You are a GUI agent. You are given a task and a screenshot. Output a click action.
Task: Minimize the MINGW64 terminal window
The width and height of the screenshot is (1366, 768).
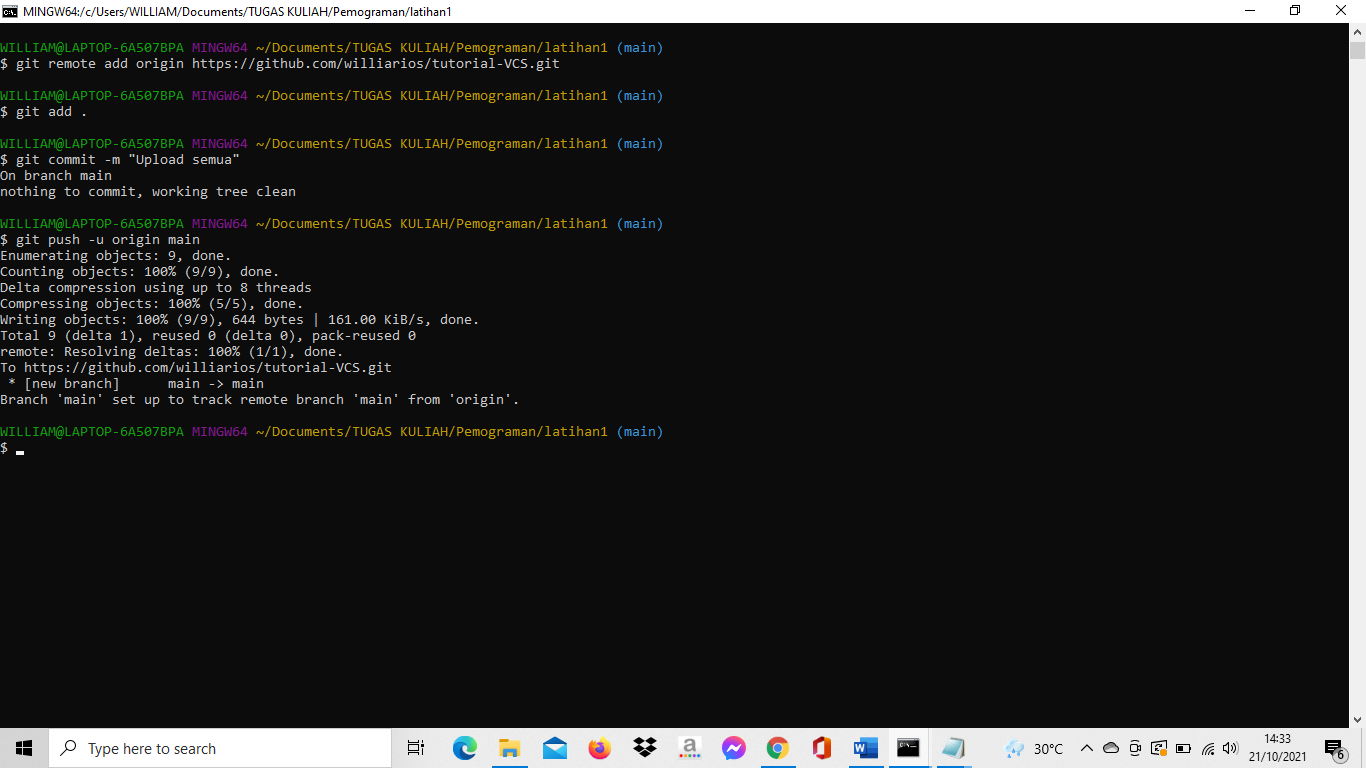[1250, 11]
